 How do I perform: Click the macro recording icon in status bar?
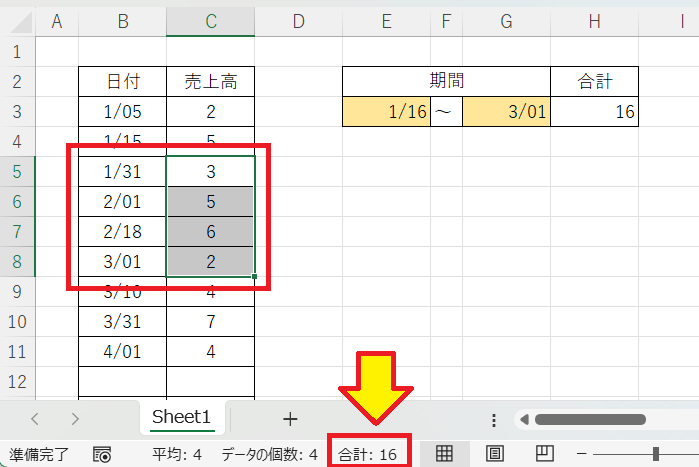pyautogui.click(x=102, y=454)
